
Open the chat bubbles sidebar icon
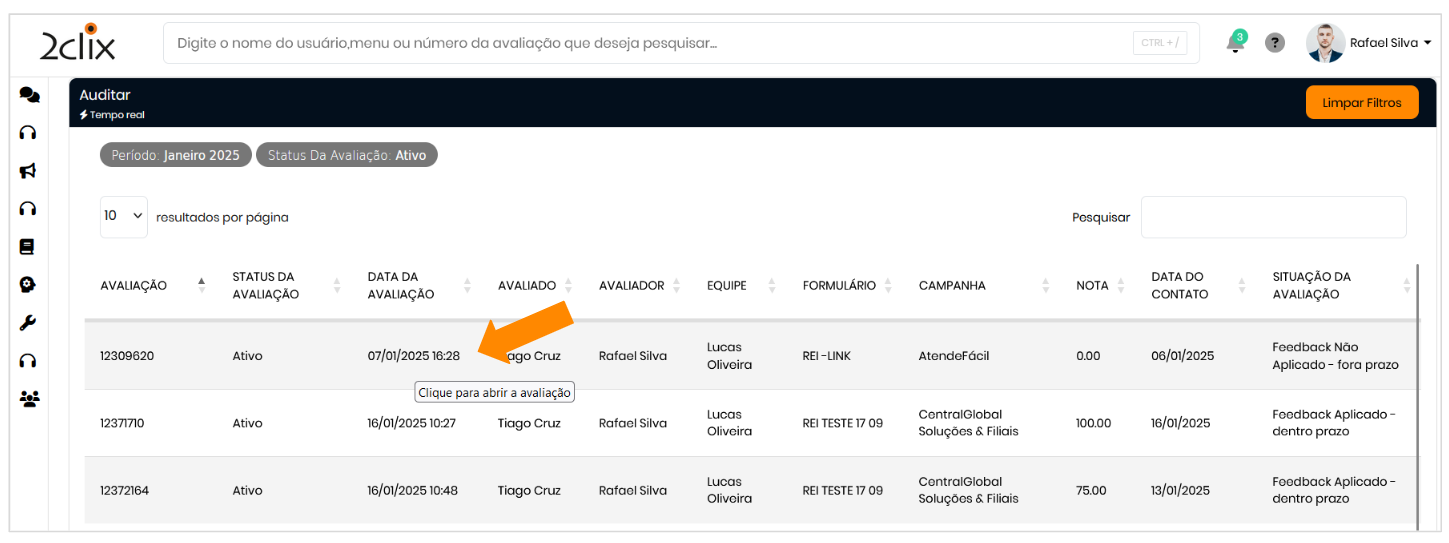click(29, 95)
